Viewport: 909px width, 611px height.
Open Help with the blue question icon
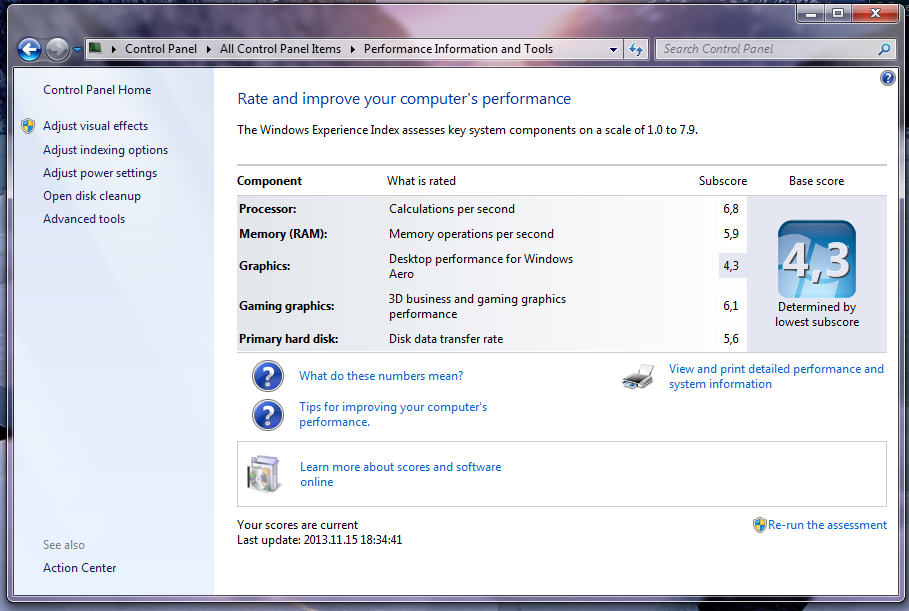[x=887, y=78]
